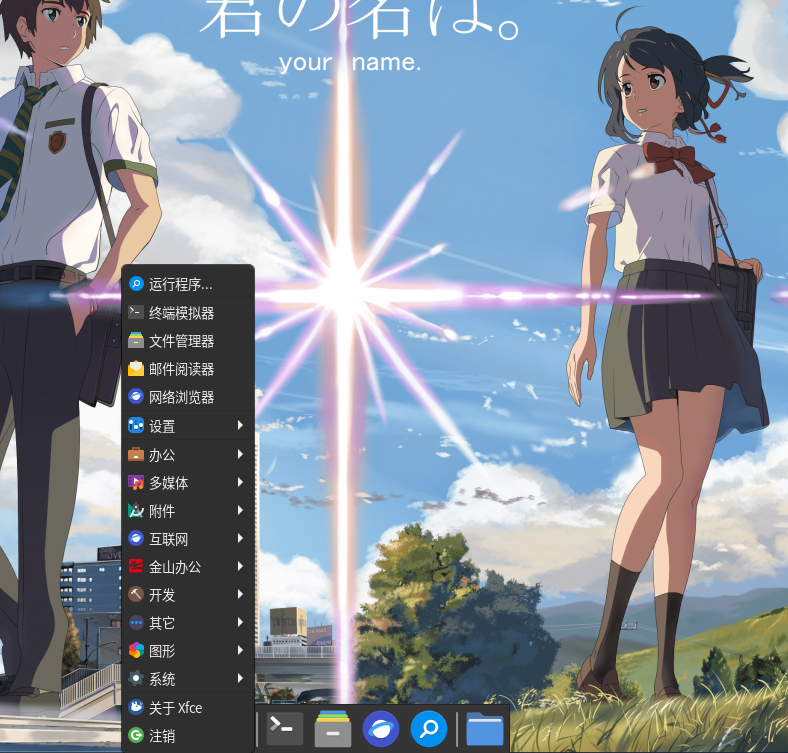Click the envelope icon beside 邮件阅读器
This screenshot has width=788, height=753.
[x=136, y=368]
